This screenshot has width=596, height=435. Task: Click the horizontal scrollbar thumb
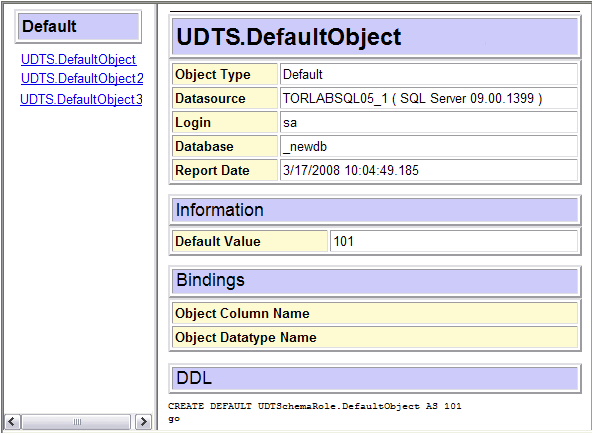pos(76,422)
